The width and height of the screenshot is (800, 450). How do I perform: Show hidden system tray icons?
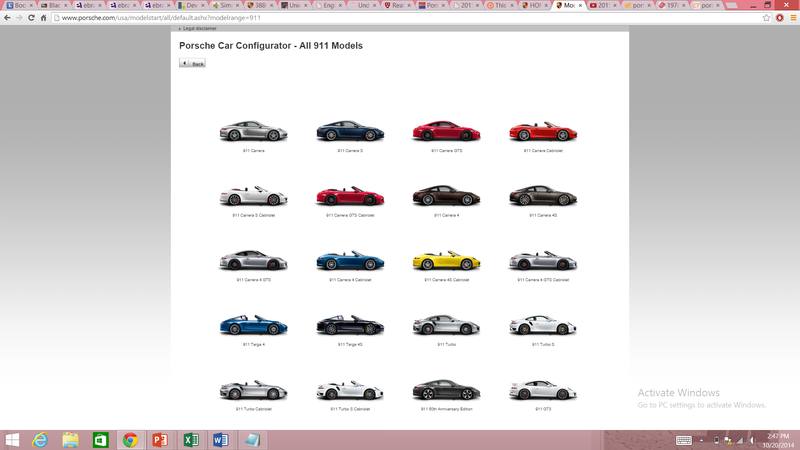[x=702, y=440]
